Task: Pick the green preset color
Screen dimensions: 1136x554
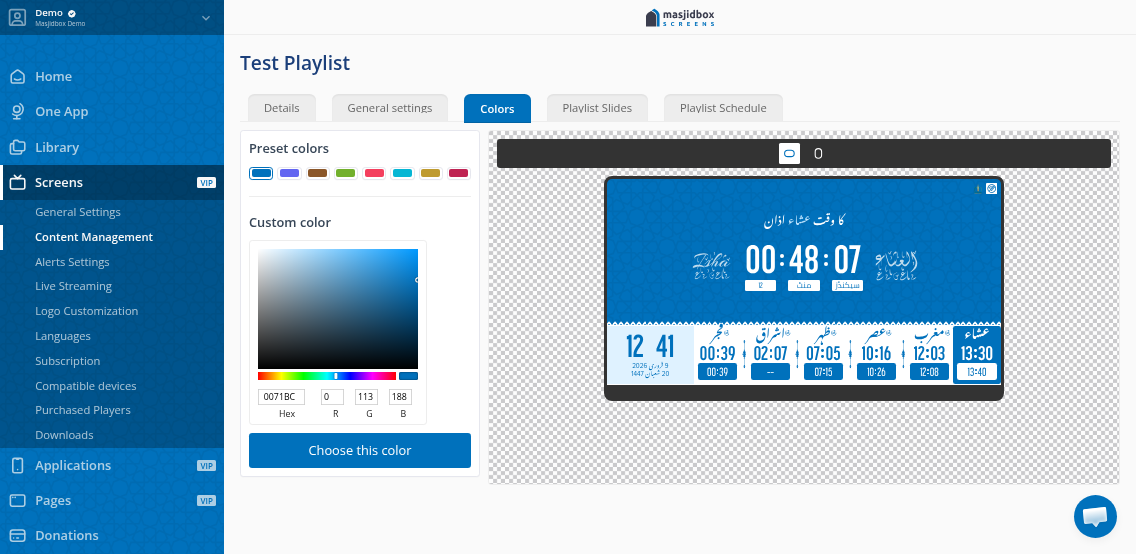Action: click(346, 173)
